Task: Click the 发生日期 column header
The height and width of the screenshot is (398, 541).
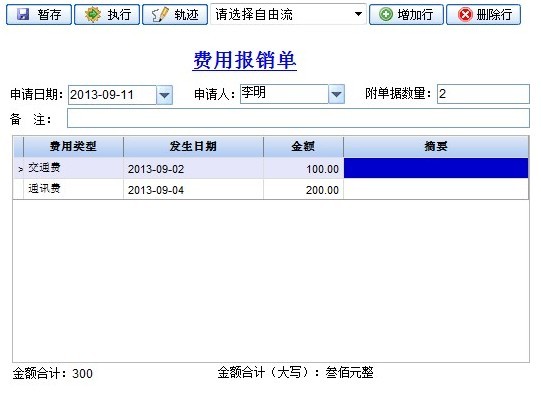Action: coord(193,147)
